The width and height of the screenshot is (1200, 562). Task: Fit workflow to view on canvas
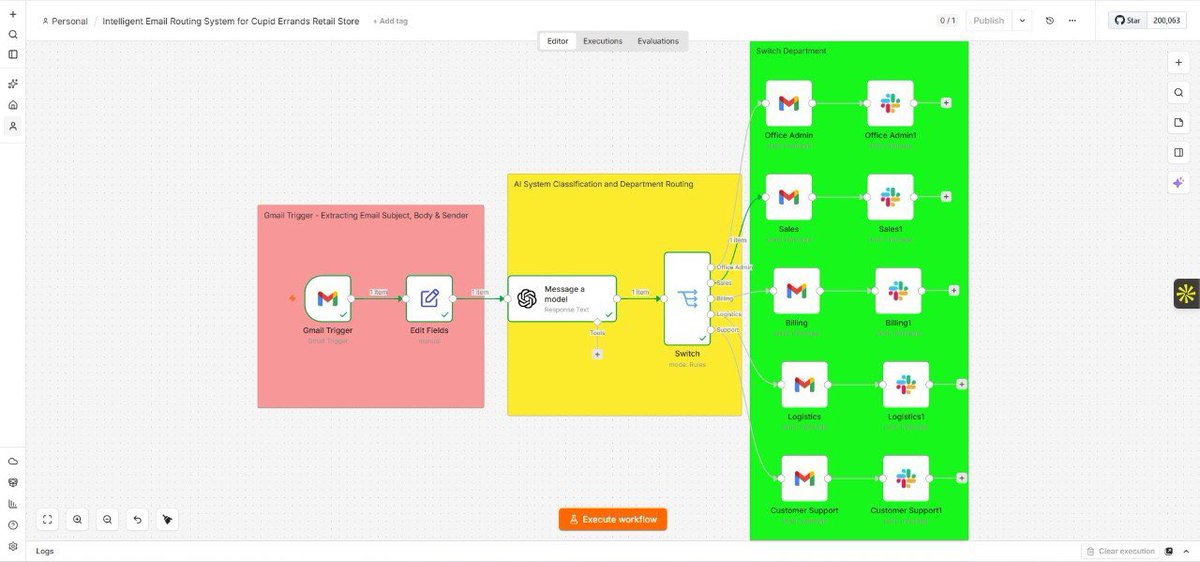click(x=47, y=519)
